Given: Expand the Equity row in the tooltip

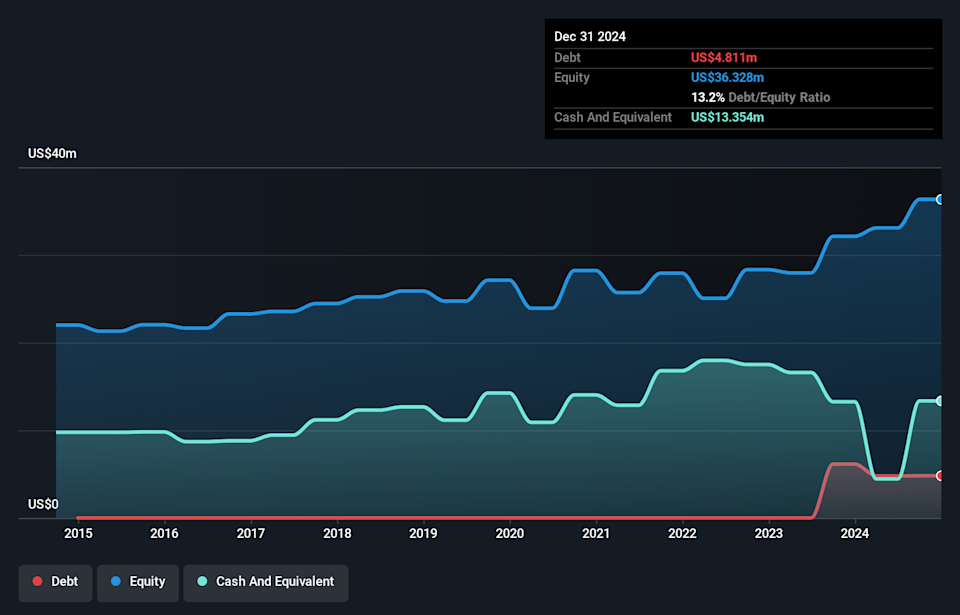Looking at the screenshot, I should click(x=571, y=77).
